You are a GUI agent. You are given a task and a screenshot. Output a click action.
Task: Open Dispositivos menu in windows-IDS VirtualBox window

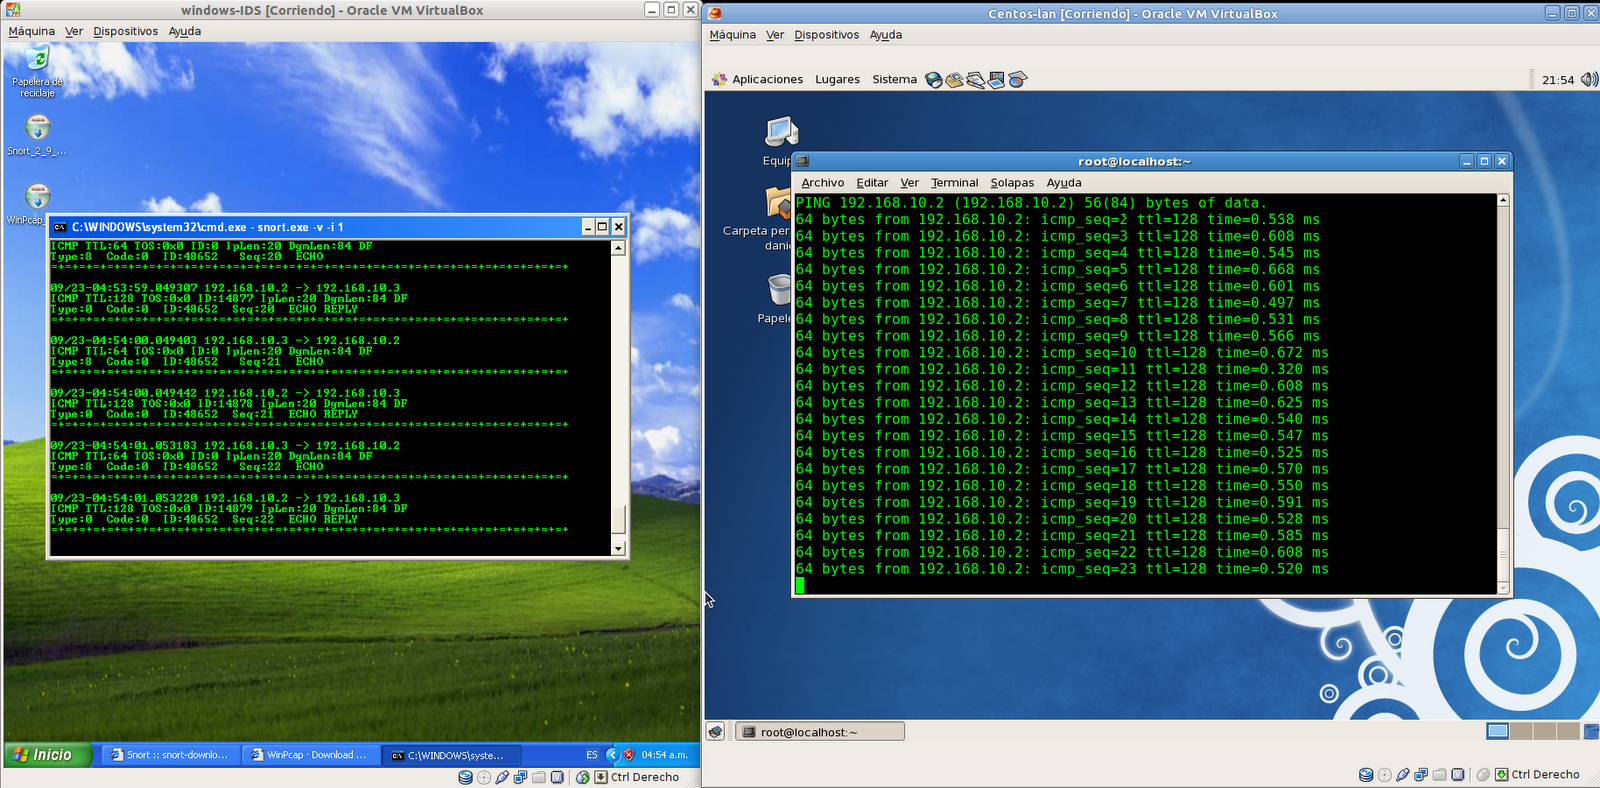[126, 32]
